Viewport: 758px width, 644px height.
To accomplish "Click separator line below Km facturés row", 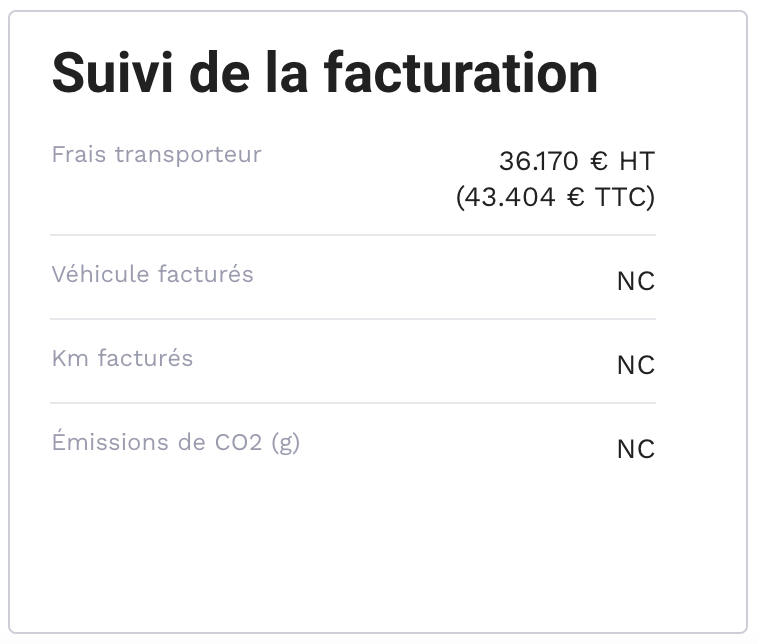I will coord(353,404).
